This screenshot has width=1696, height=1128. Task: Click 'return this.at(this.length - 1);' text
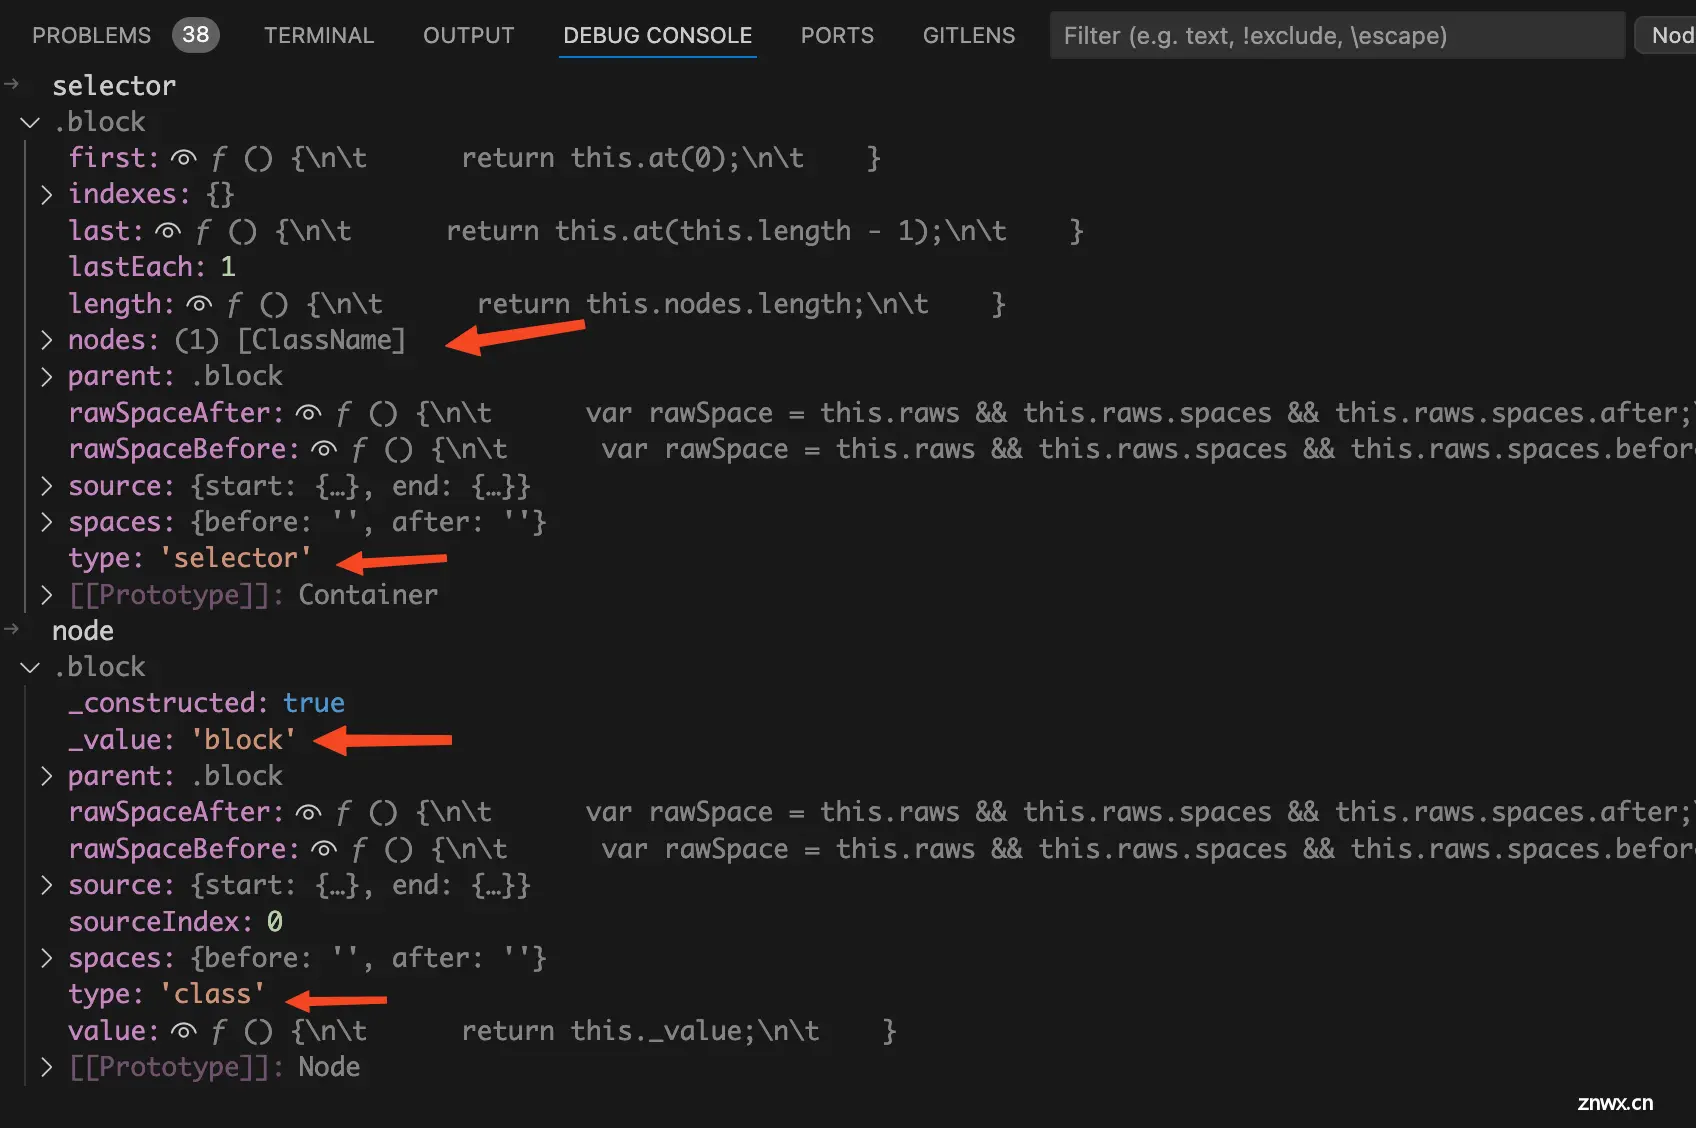coord(696,231)
